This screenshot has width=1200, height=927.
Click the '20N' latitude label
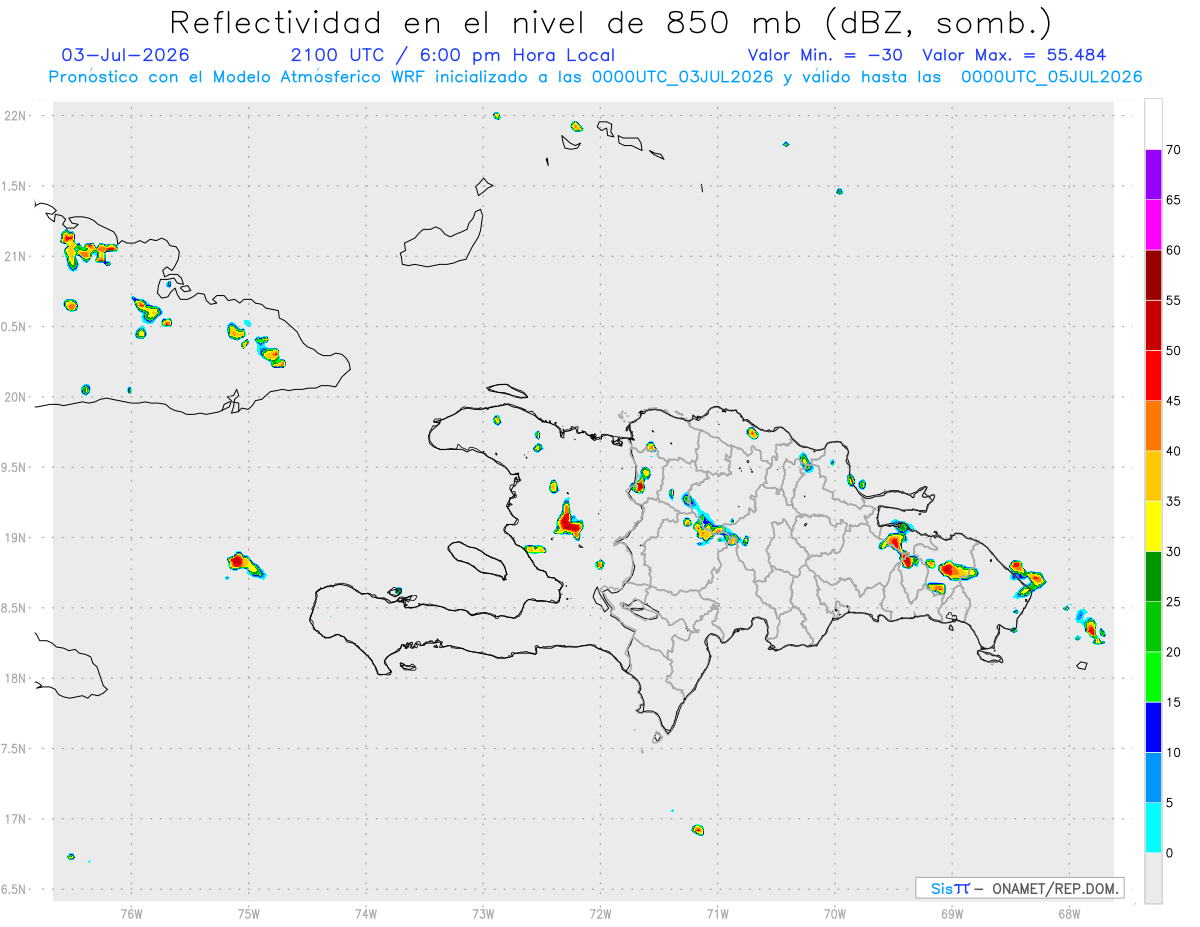click(15, 397)
